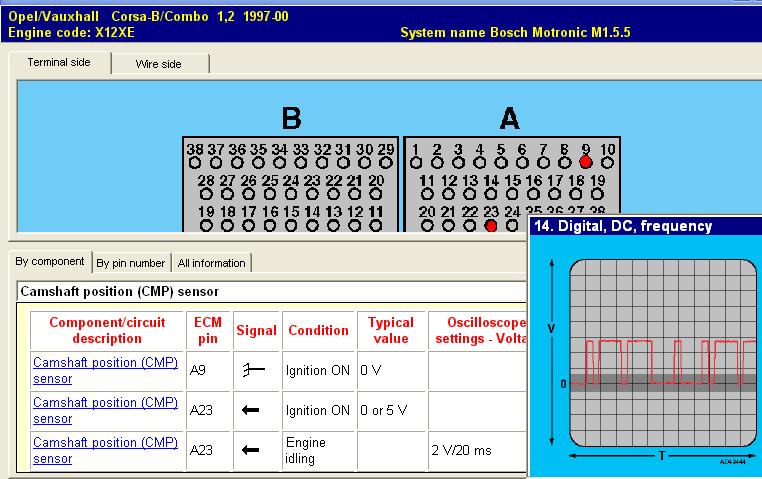
Task: Click pin 20 on connector B
Action: (376, 194)
